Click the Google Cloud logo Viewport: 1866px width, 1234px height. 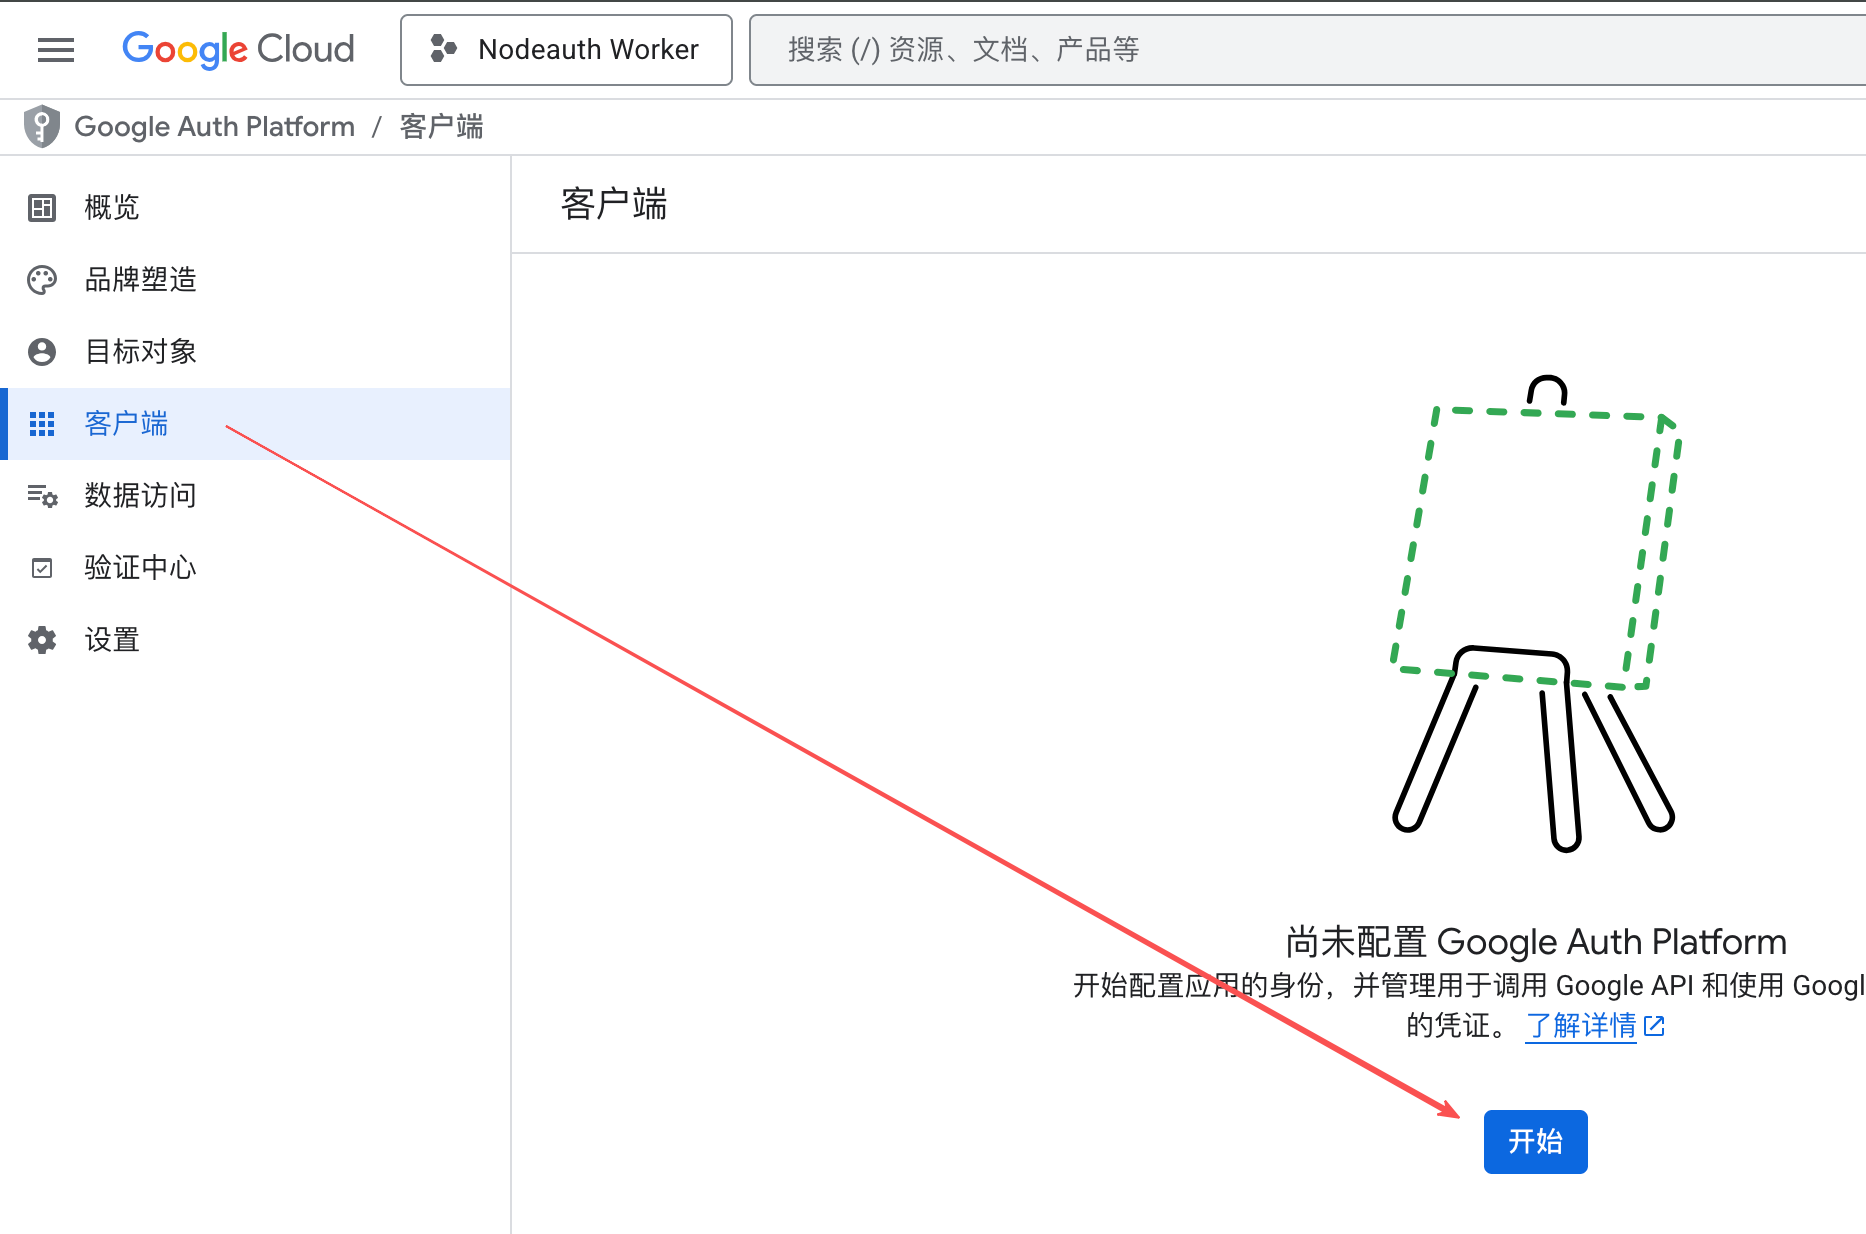click(x=238, y=49)
